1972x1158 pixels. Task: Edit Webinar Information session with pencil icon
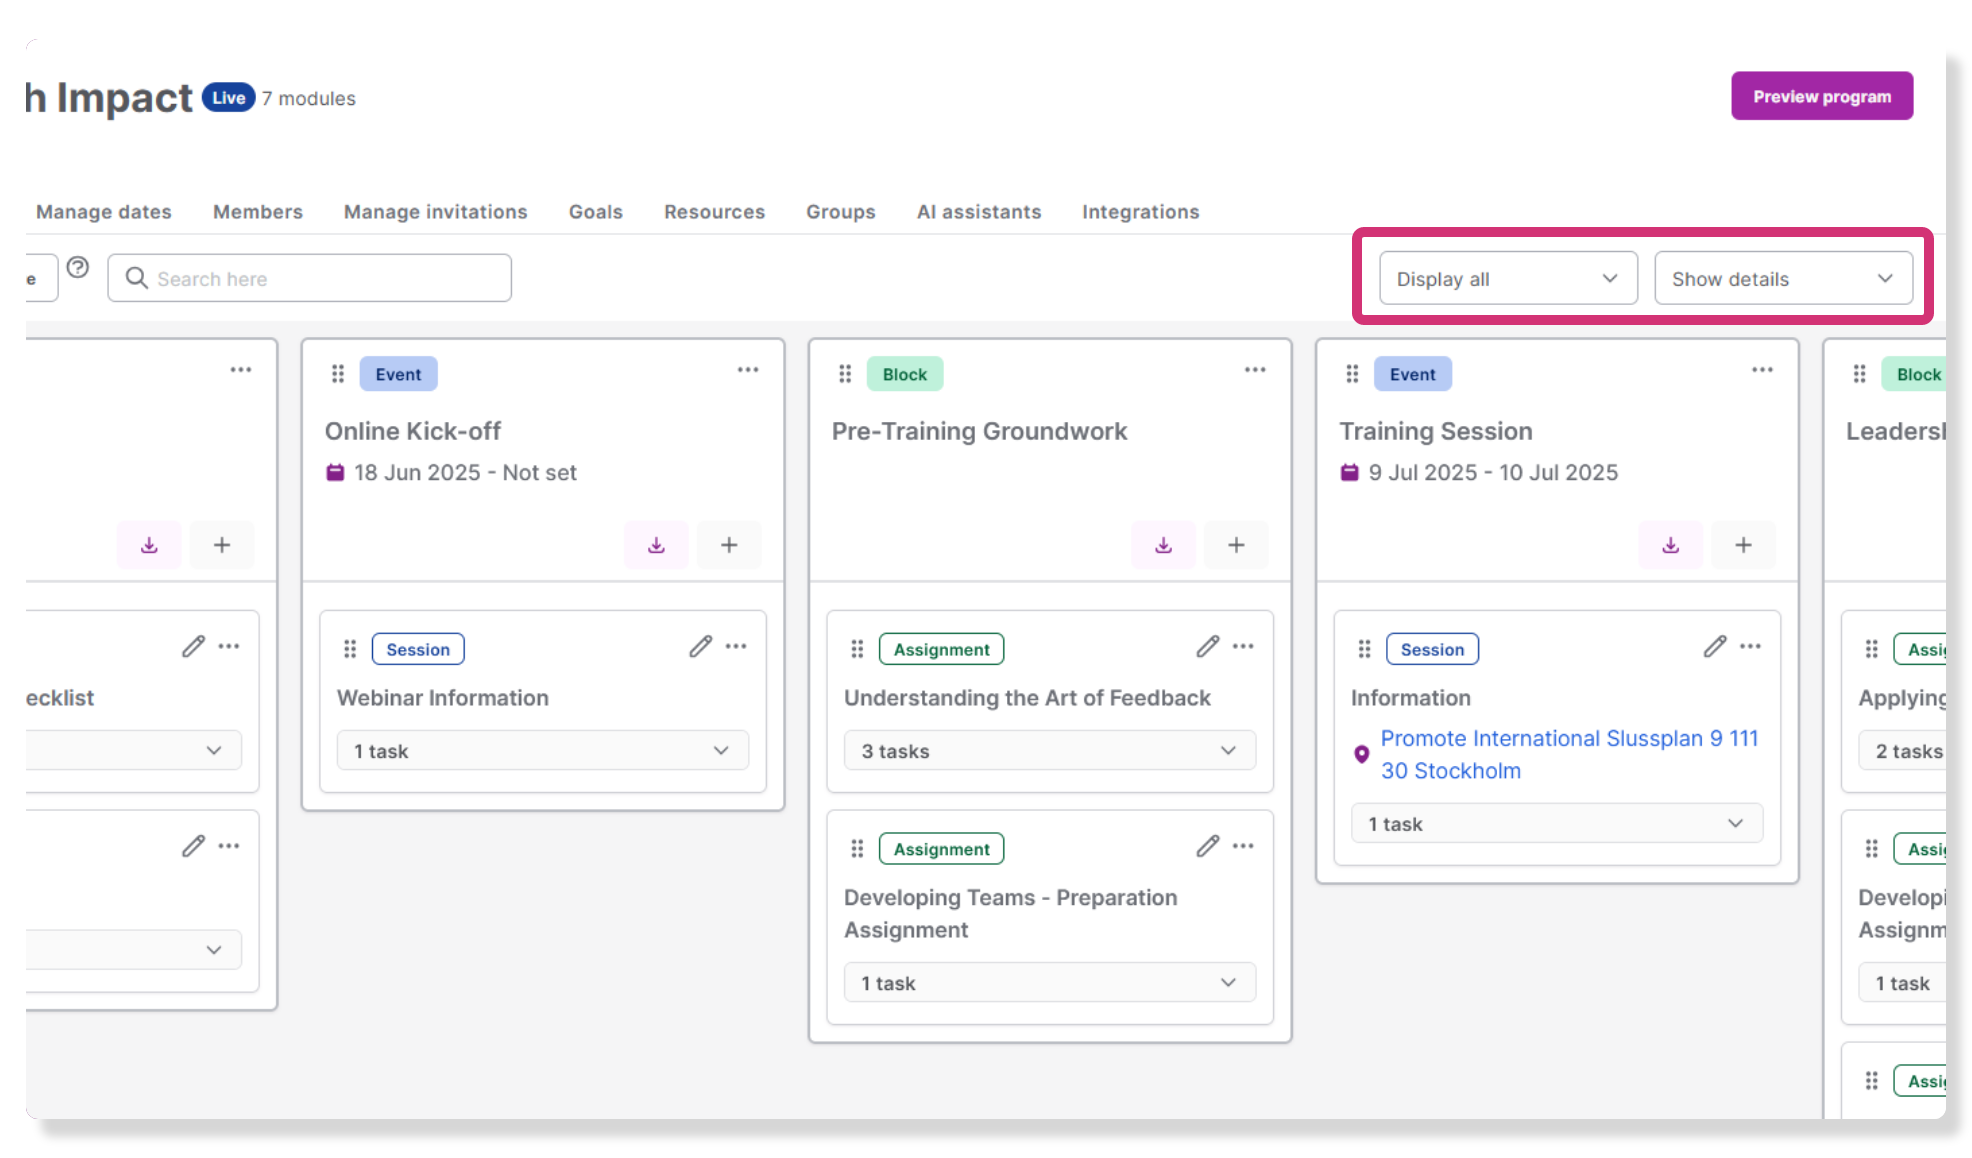click(x=700, y=647)
